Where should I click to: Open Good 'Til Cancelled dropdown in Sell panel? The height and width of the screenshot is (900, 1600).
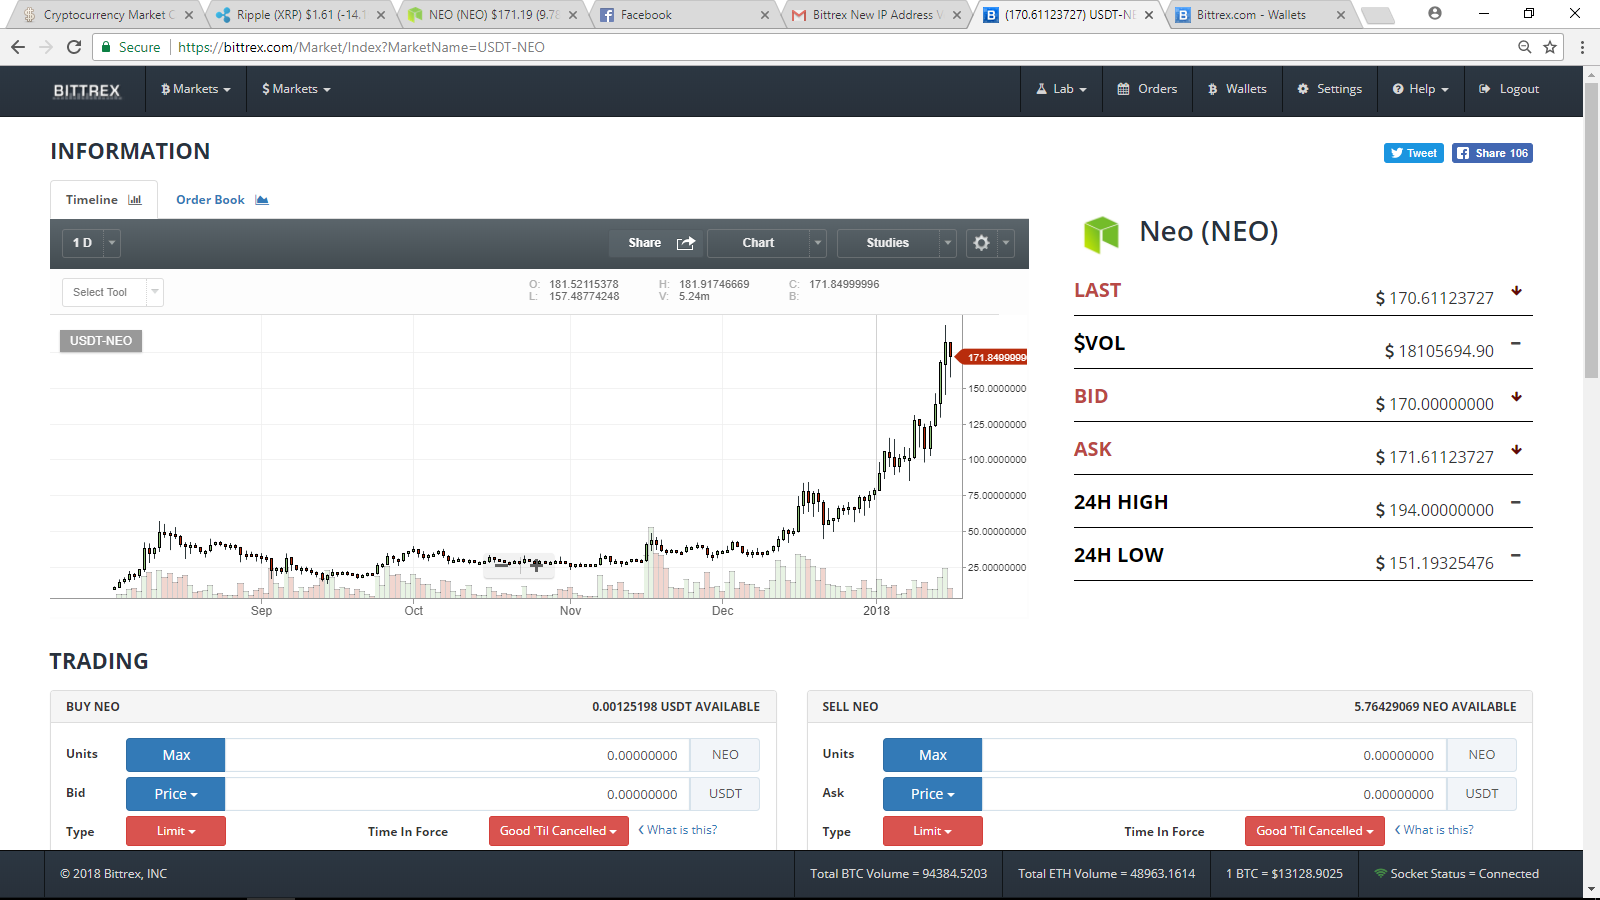(1314, 831)
